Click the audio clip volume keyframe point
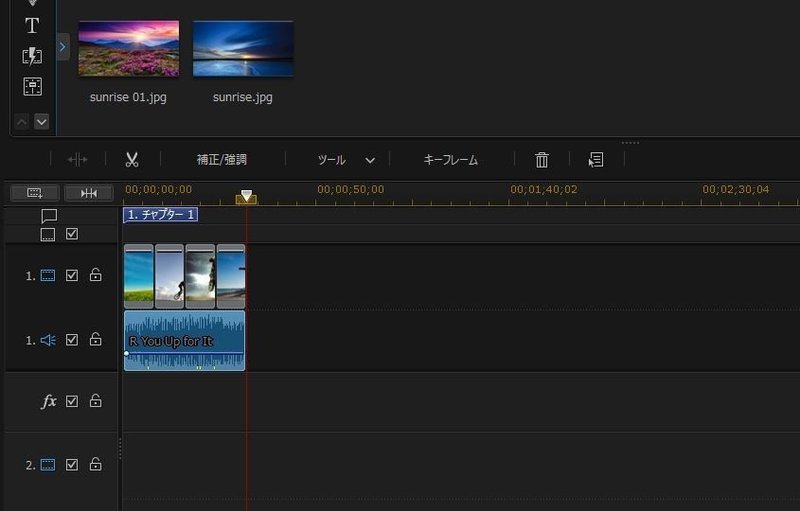This screenshot has height=511, width=800. tap(127, 353)
